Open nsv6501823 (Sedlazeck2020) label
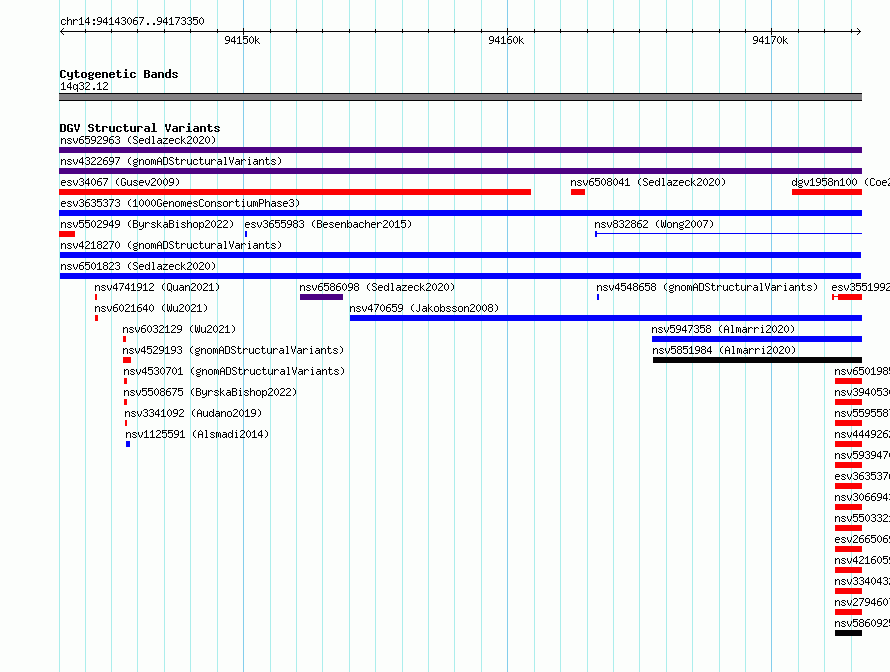890x672 pixels. 138,266
